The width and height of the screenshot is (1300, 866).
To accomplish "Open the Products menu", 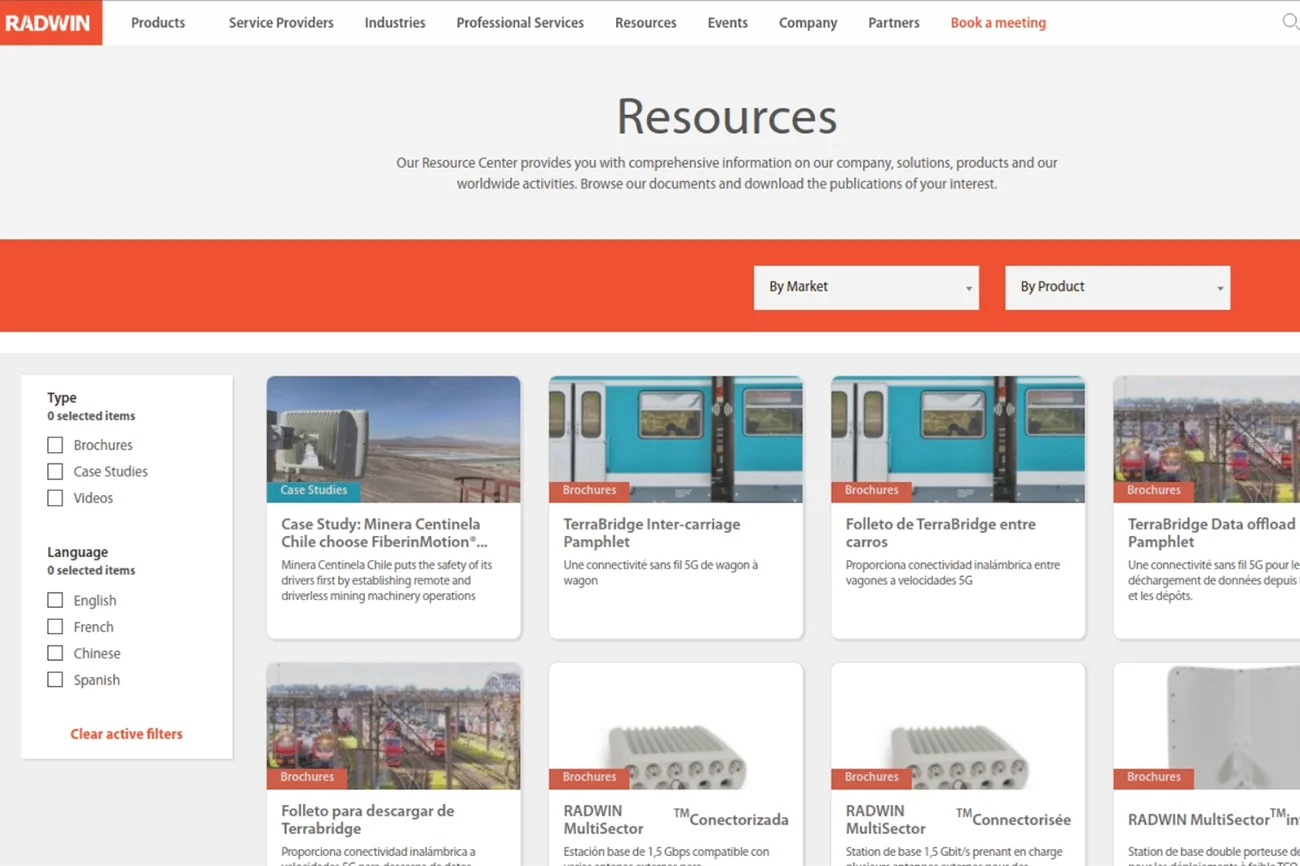I will point(158,23).
